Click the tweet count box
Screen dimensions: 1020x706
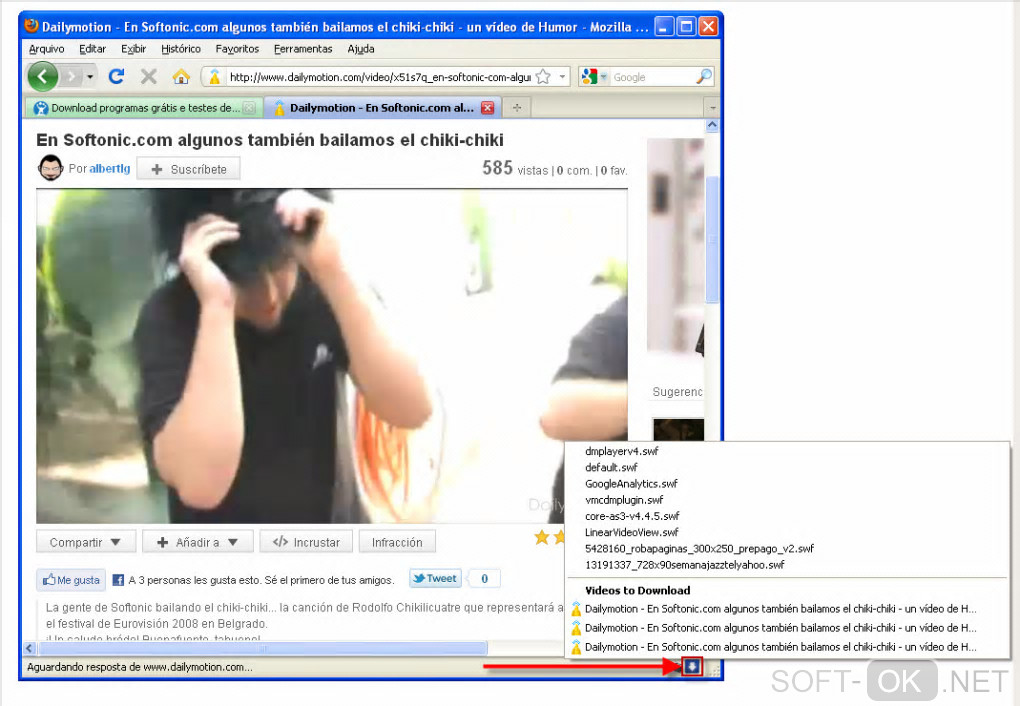tap(484, 578)
